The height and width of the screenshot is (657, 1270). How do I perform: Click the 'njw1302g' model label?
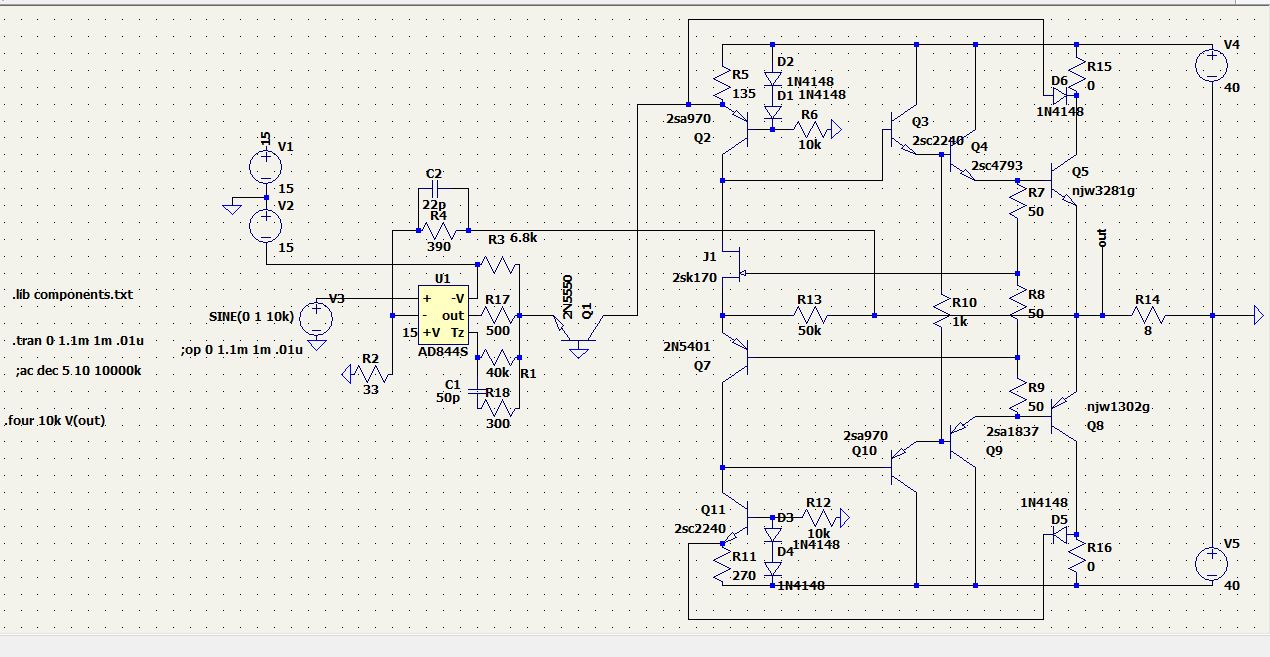coord(1120,407)
